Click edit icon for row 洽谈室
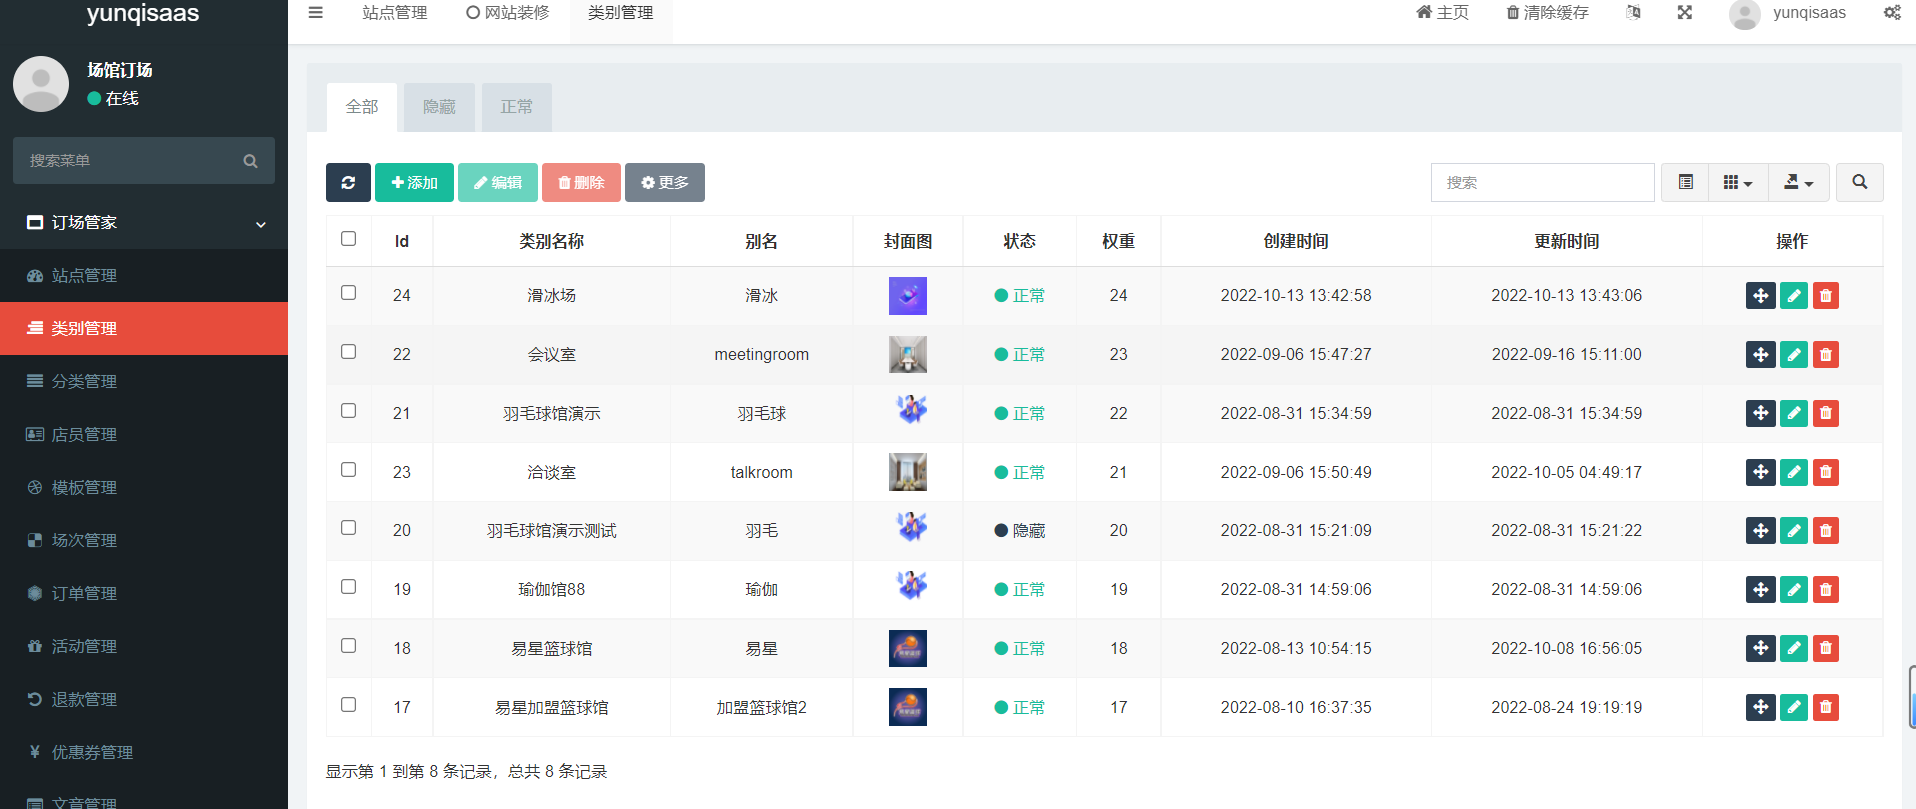 click(x=1794, y=472)
